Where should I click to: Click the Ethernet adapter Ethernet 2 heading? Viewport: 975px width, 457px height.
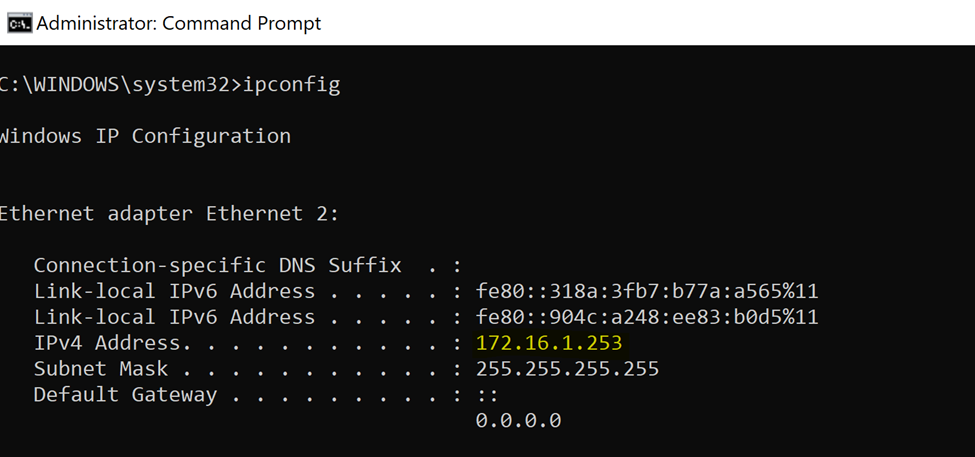point(170,214)
